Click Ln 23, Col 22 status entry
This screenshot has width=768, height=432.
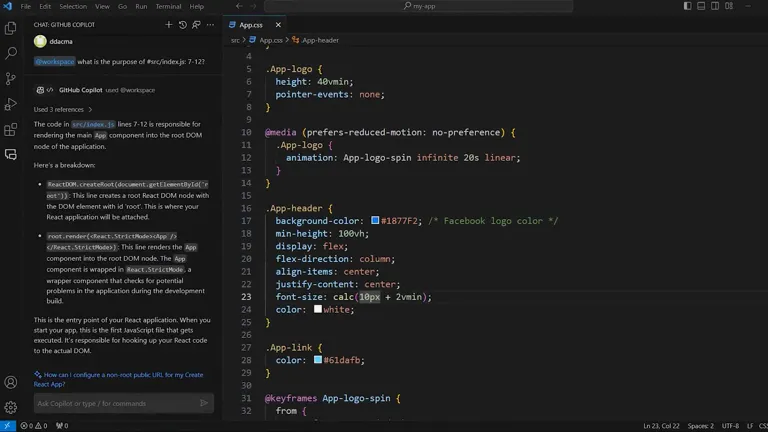[661, 426]
